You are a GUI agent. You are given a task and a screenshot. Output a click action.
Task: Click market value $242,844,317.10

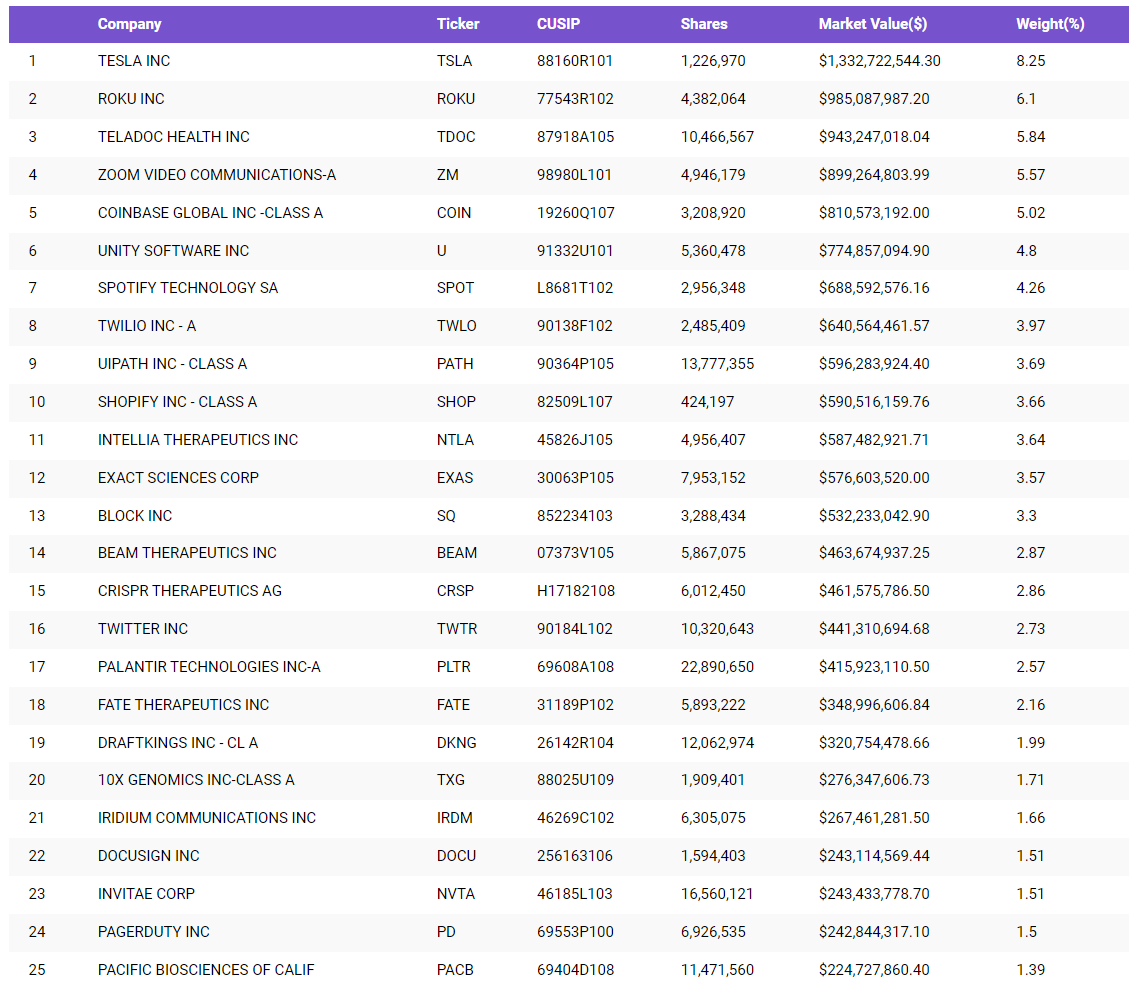(874, 931)
